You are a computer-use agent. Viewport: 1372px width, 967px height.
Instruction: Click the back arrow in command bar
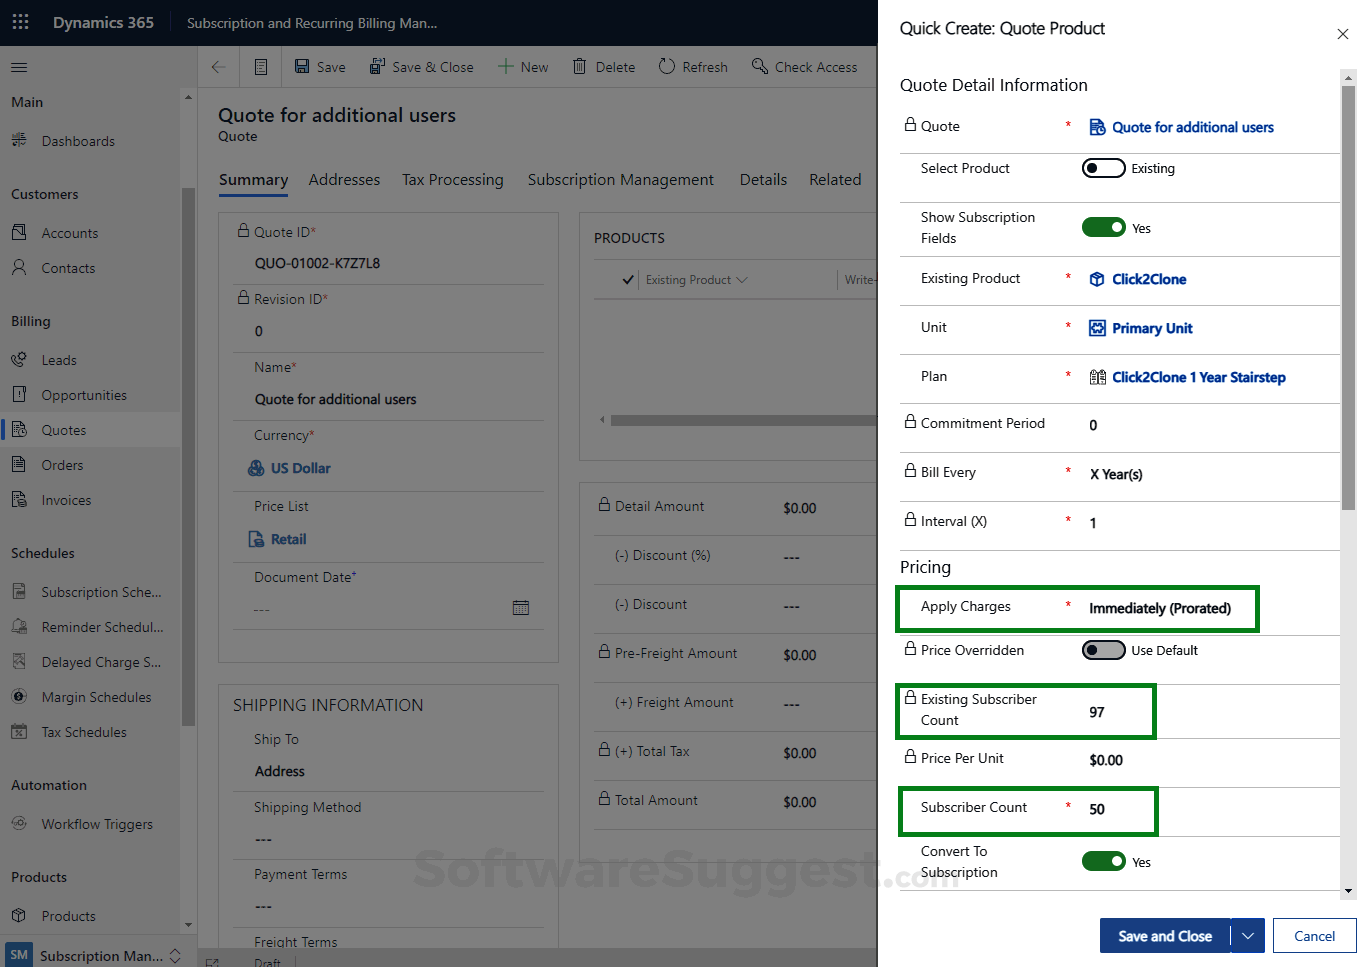[218, 67]
